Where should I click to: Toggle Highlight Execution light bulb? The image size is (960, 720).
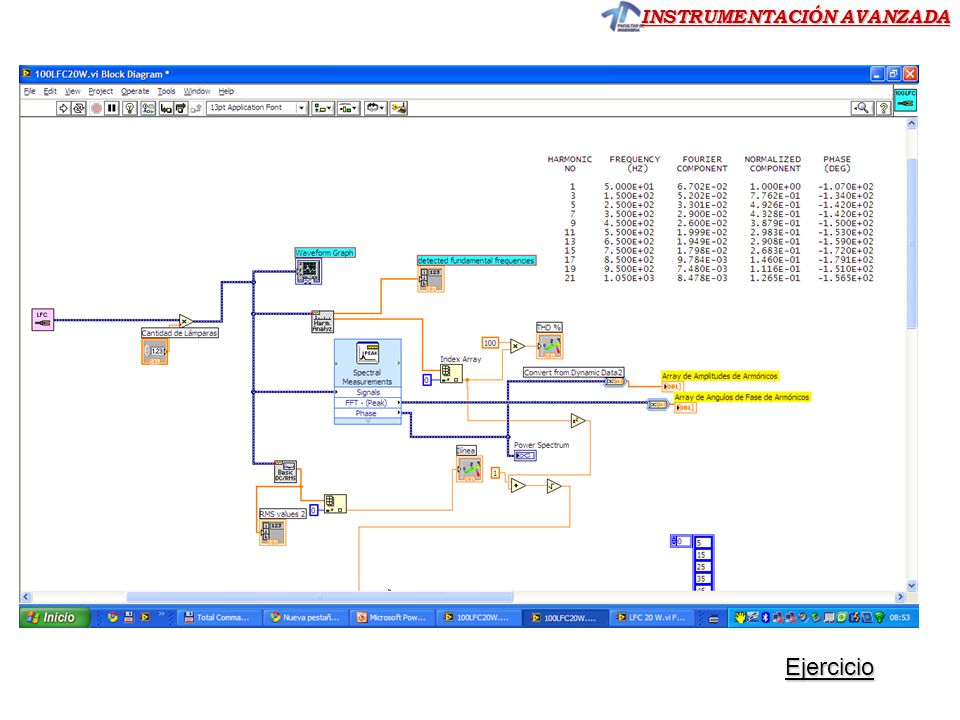click(130, 108)
